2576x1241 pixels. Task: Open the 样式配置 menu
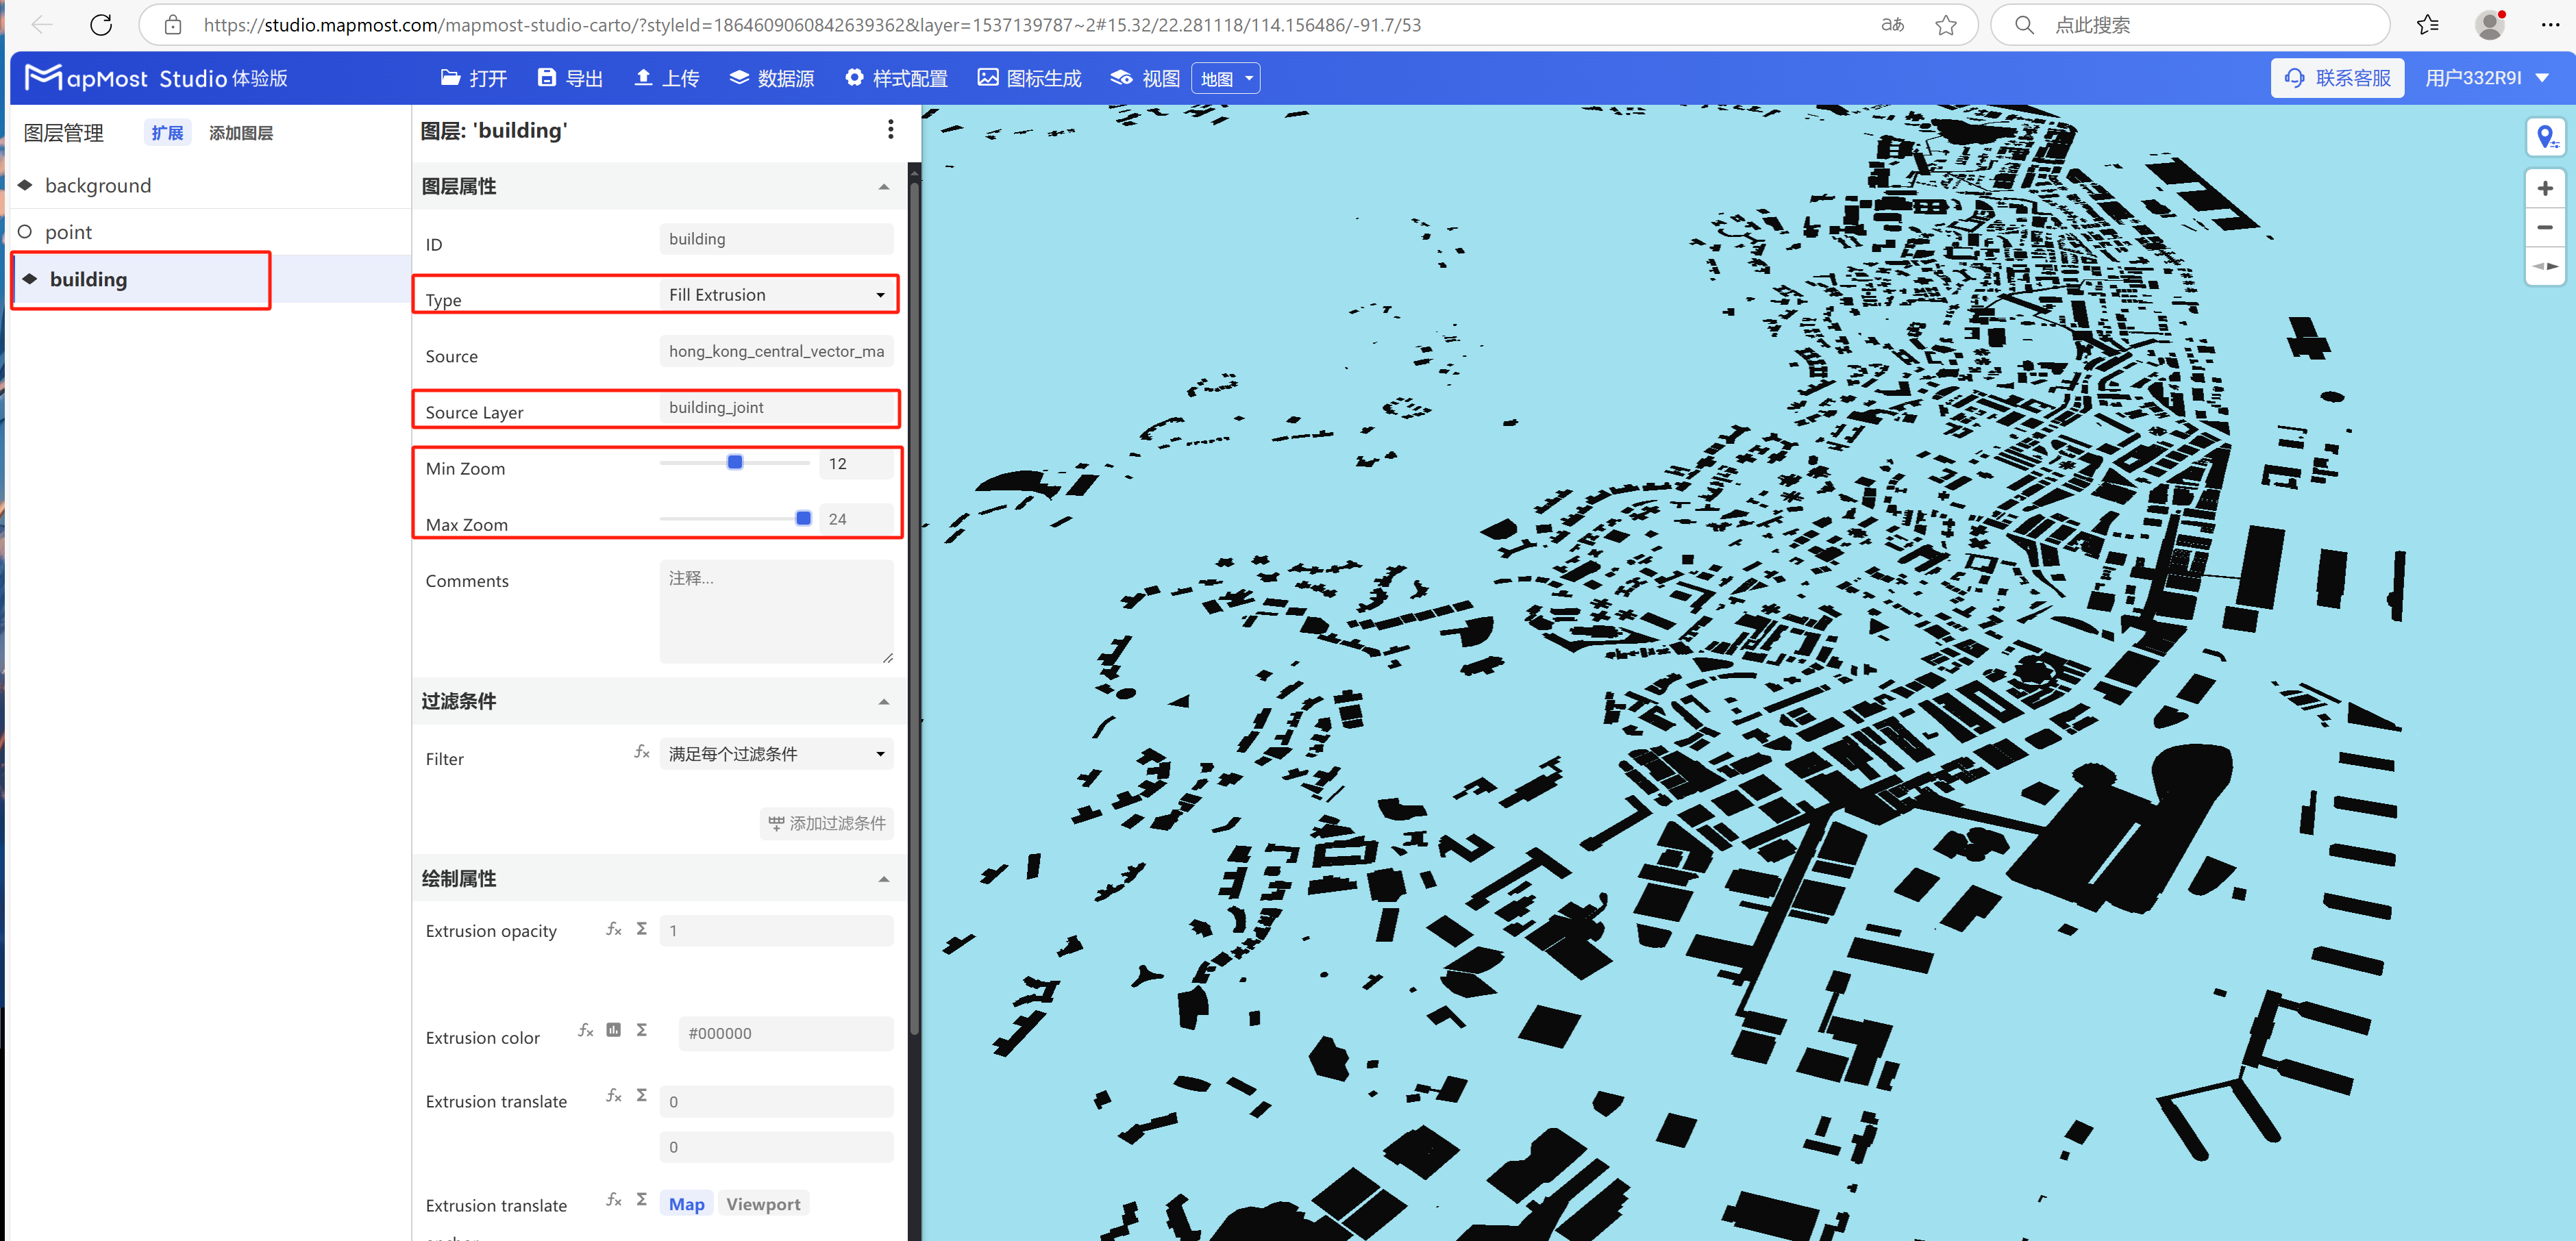tap(896, 78)
